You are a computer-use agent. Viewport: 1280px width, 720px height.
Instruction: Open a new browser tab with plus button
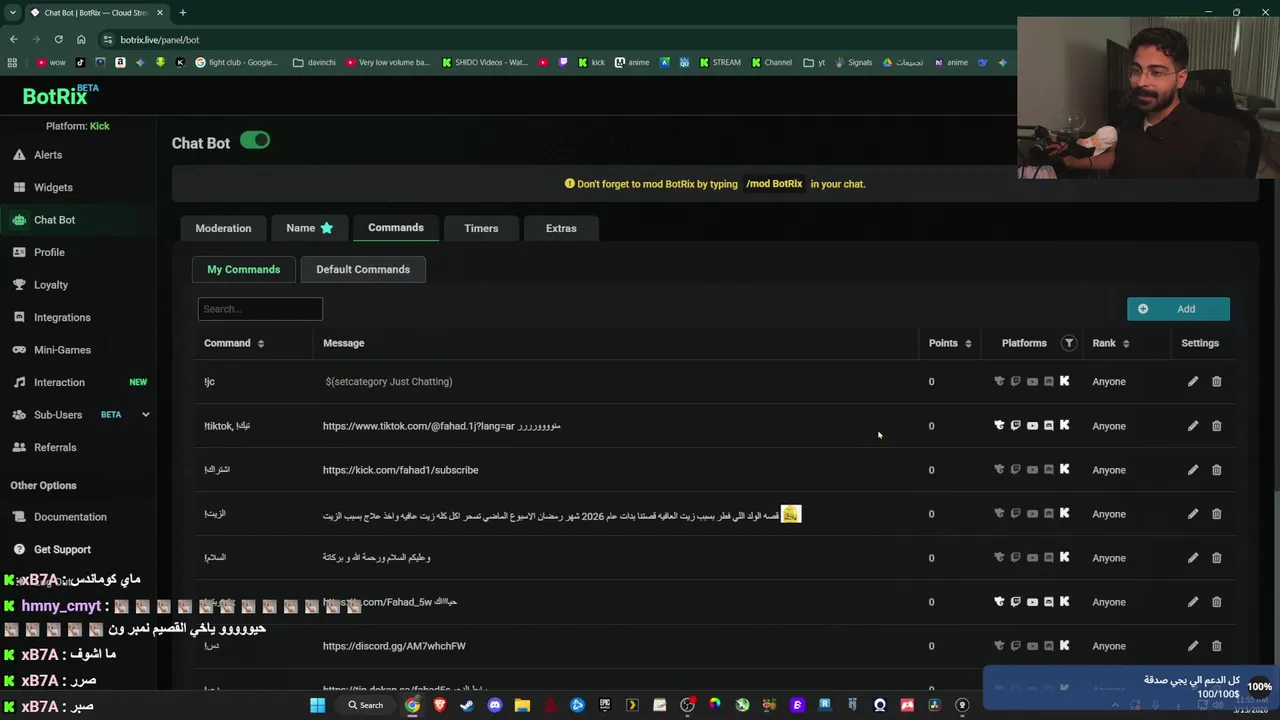tap(182, 13)
